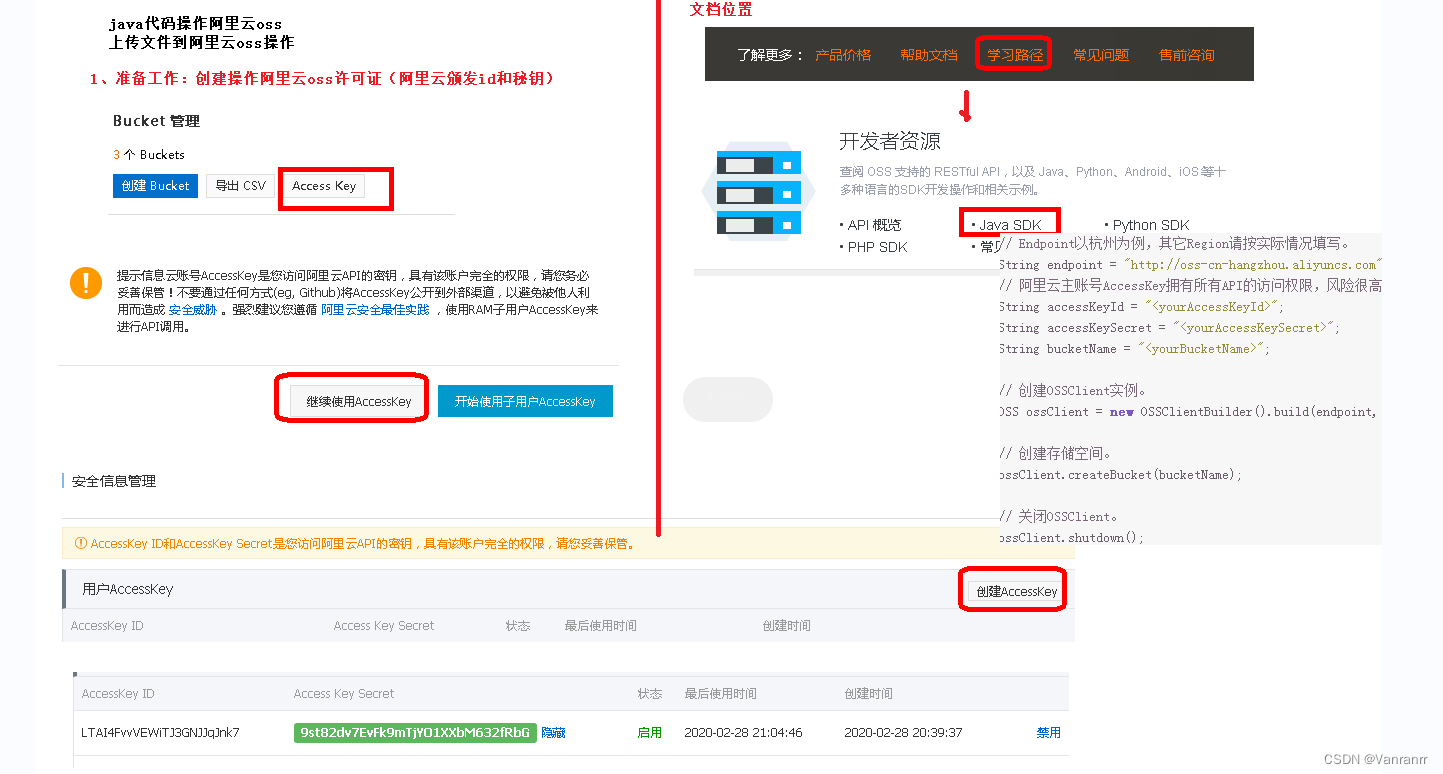This screenshot has height=774, width=1443.
Task: Open the PHP SDK link
Action: [x=877, y=247]
